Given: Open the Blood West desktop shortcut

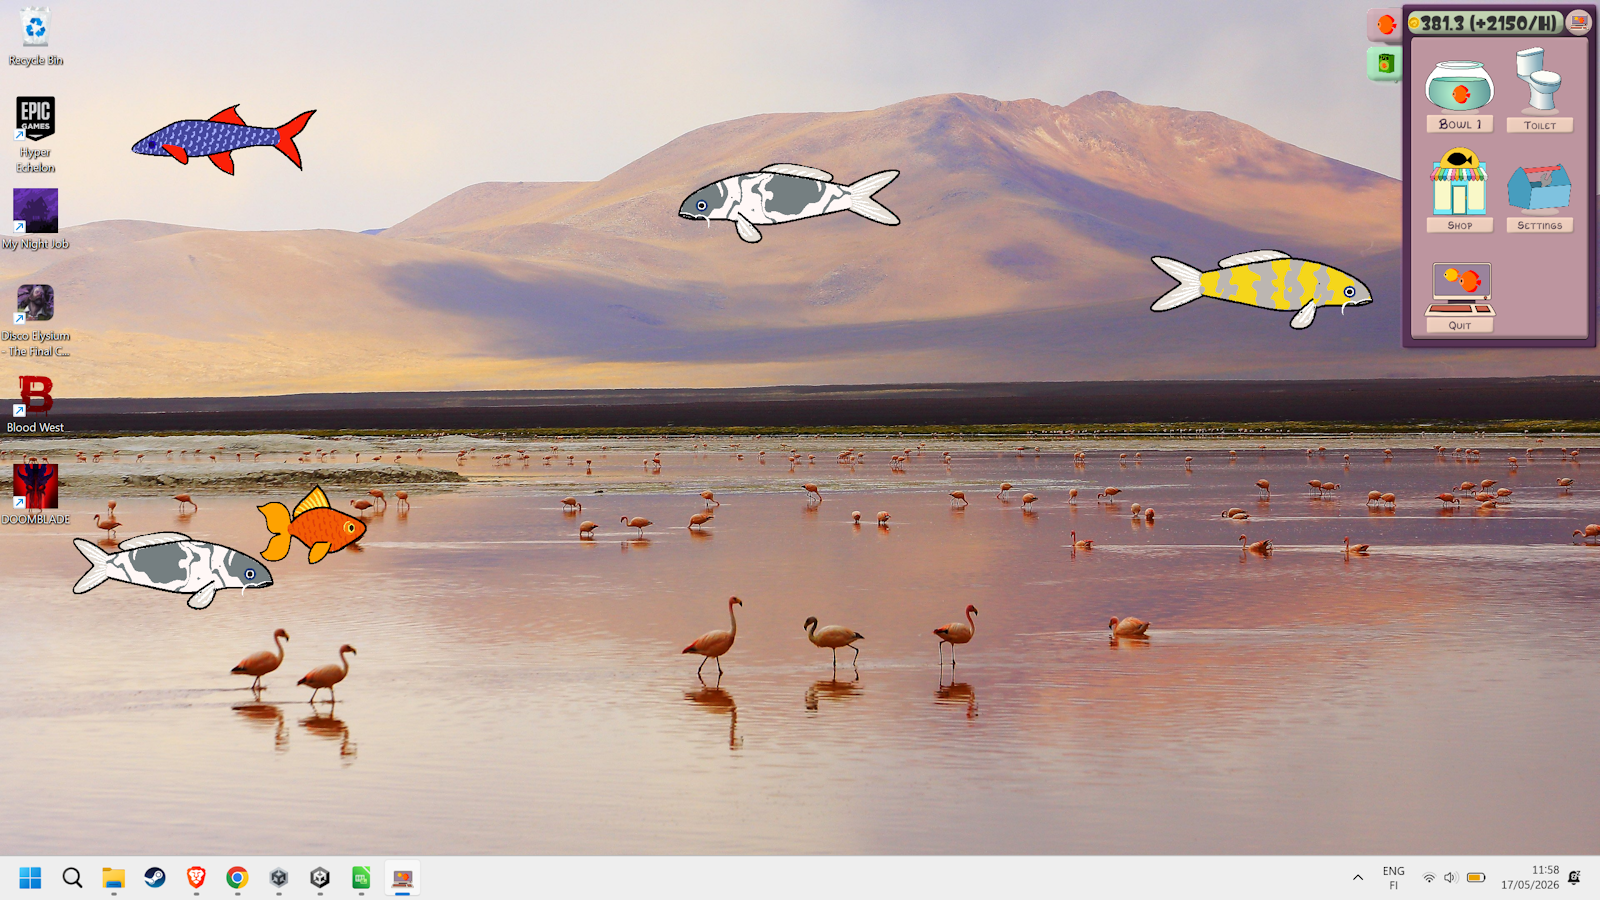Looking at the screenshot, I should pos(35,404).
